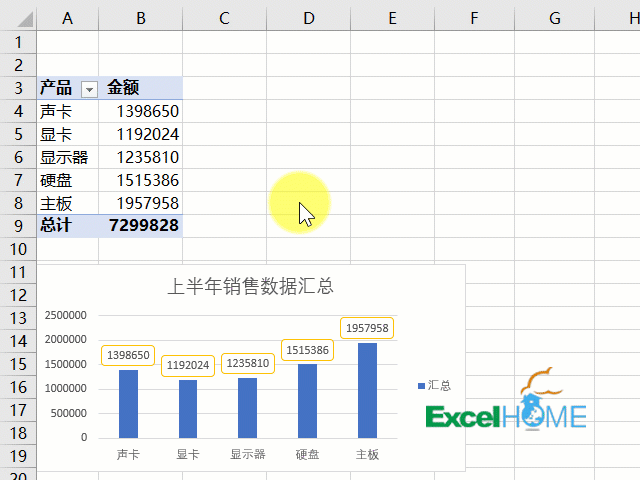Click the 显示器 bar in chart
Screen dimensions: 640x480
[x=247, y=408]
